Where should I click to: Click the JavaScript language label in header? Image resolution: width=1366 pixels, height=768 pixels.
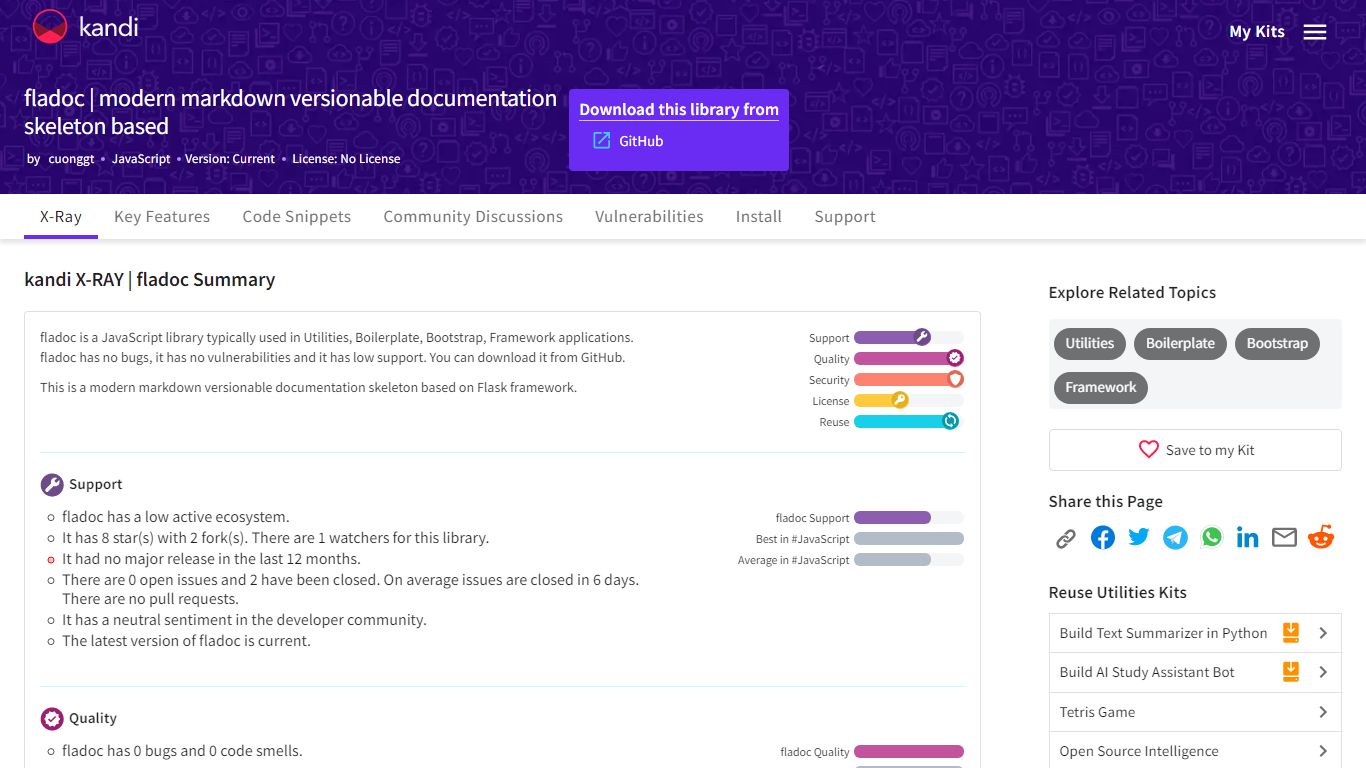141,159
